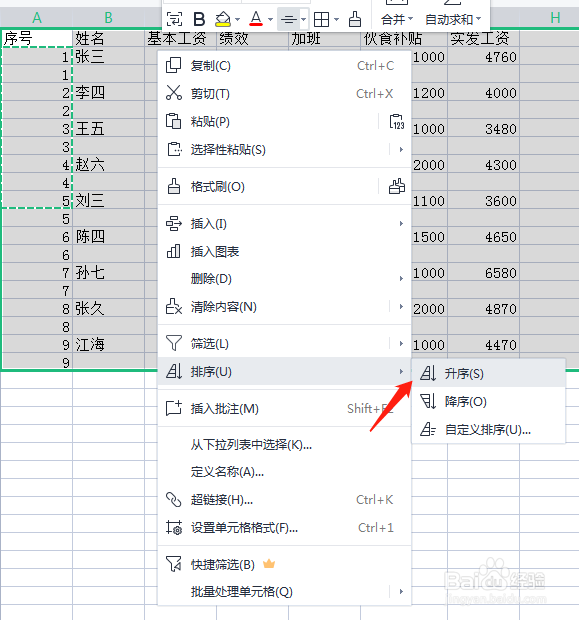Screen dimensions: 579x620
Task: Click cell containing 张久
Action: pyautogui.click(x=108, y=308)
